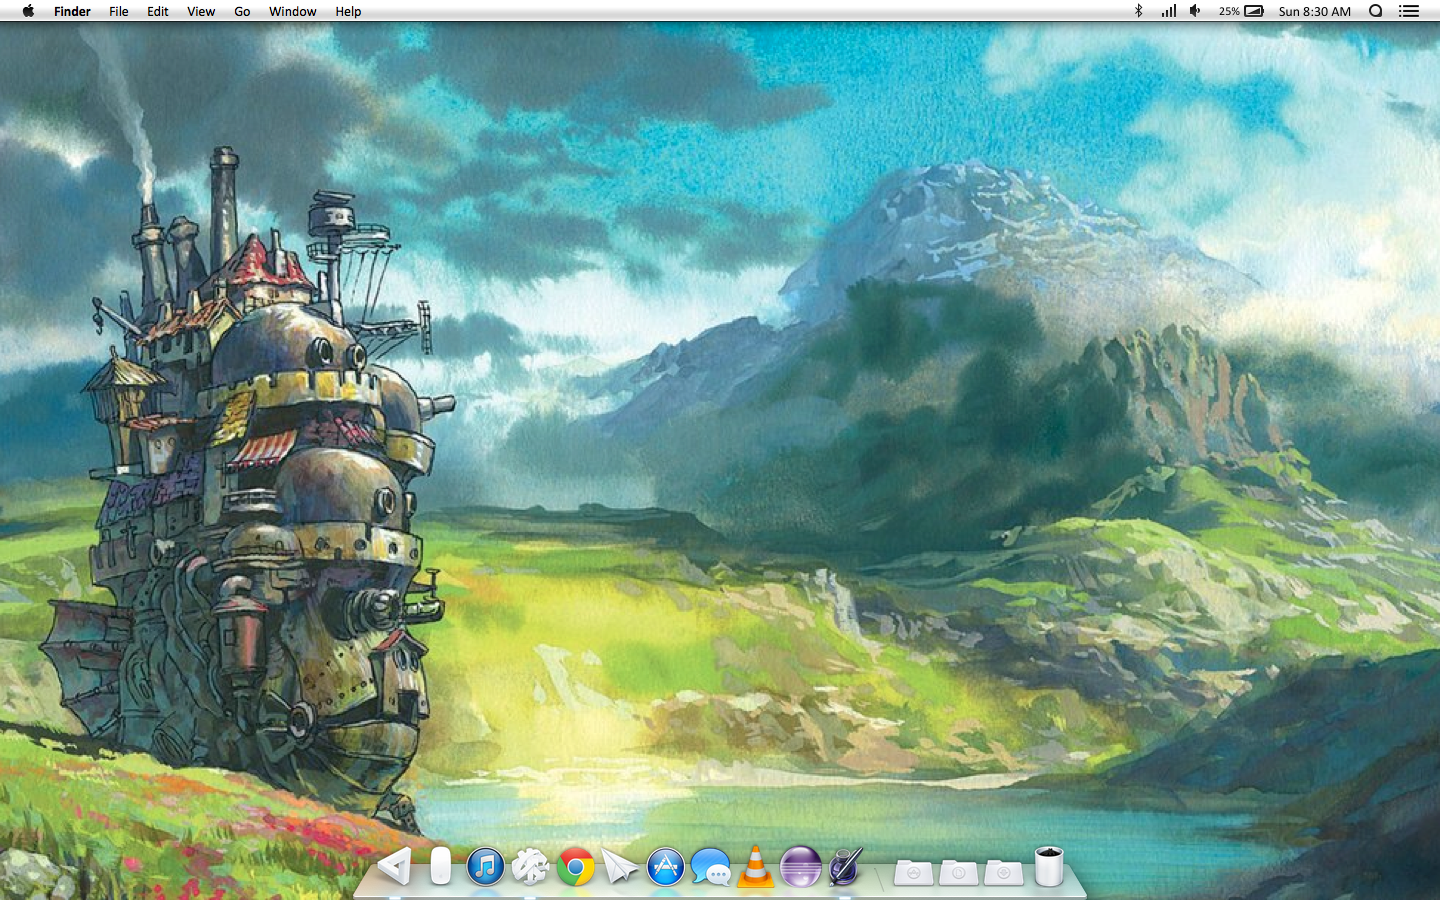Click the Bluetooth status icon
The width and height of the screenshot is (1440, 900).
coord(1138,11)
